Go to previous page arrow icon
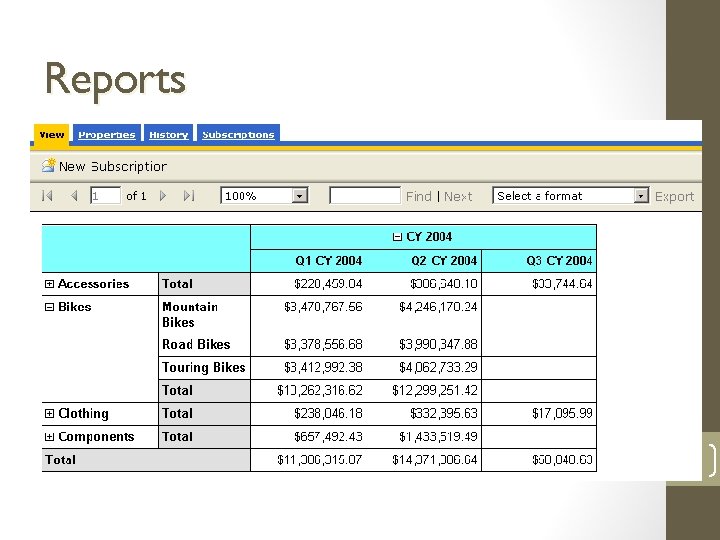 tap(74, 196)
